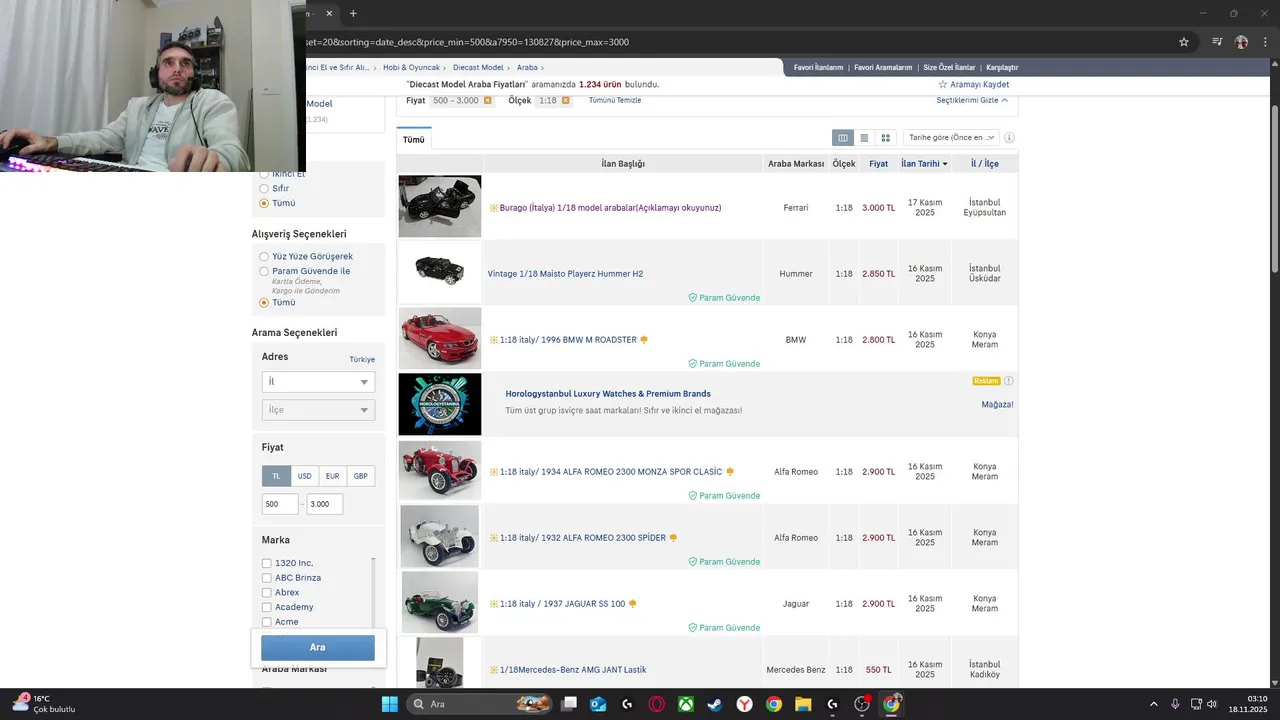Open the green Jaguar SS 100 thumbnail
Screen dimensions: 1280x720
click(440, 602)
